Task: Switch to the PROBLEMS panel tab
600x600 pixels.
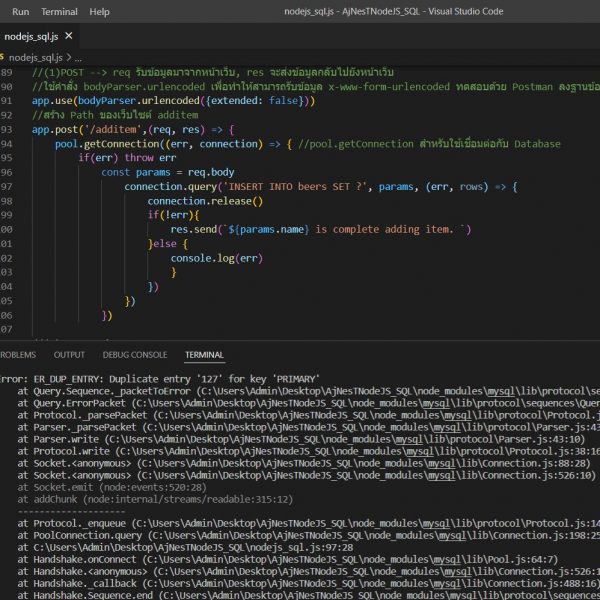Action: tap(17, 355)
